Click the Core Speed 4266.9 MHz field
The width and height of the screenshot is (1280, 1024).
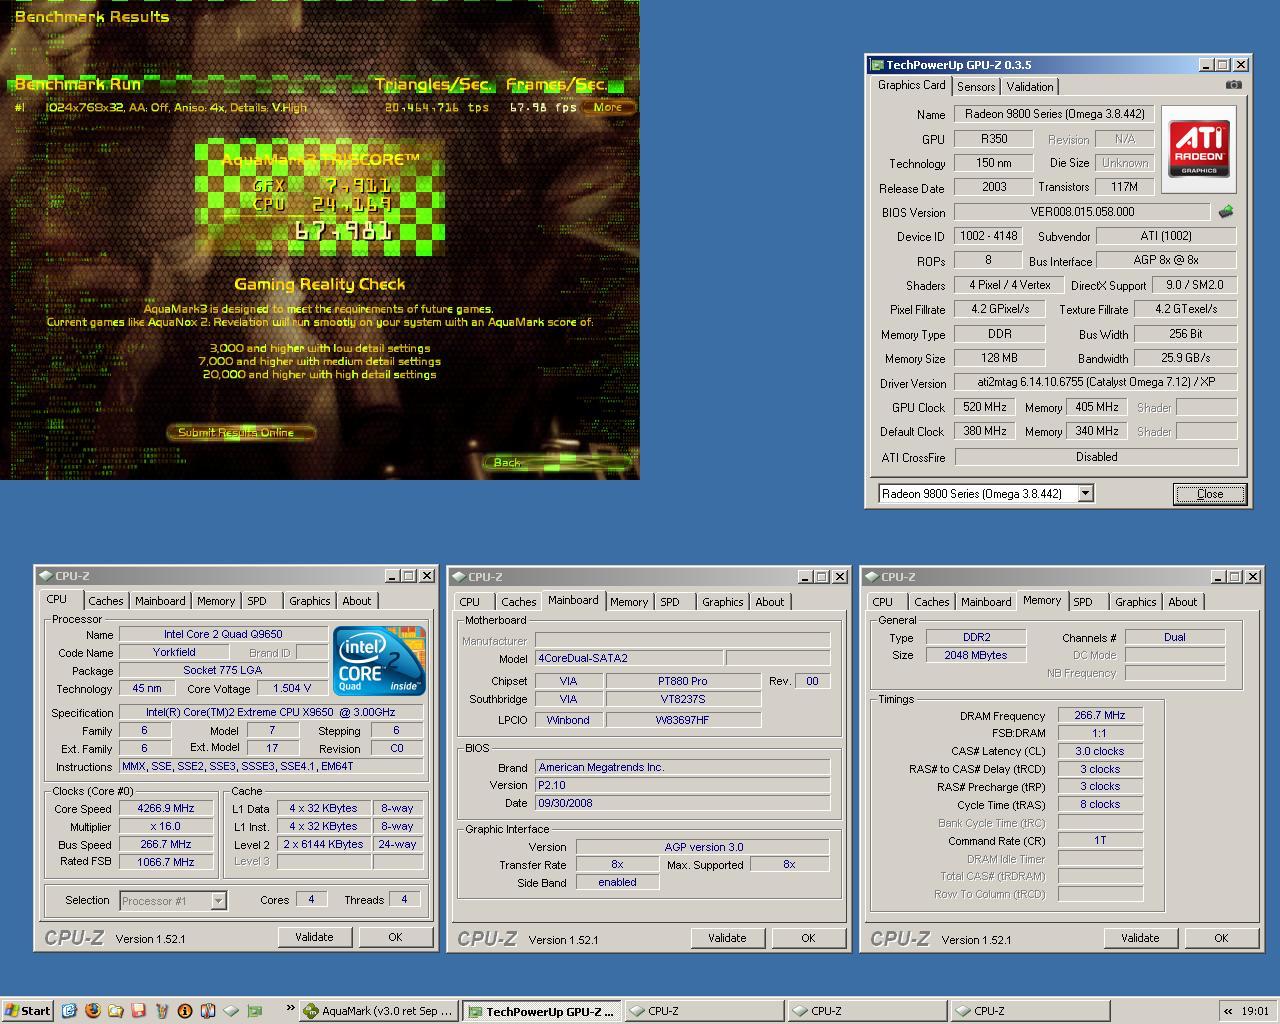pyautogui.click(x=166, y=808)
